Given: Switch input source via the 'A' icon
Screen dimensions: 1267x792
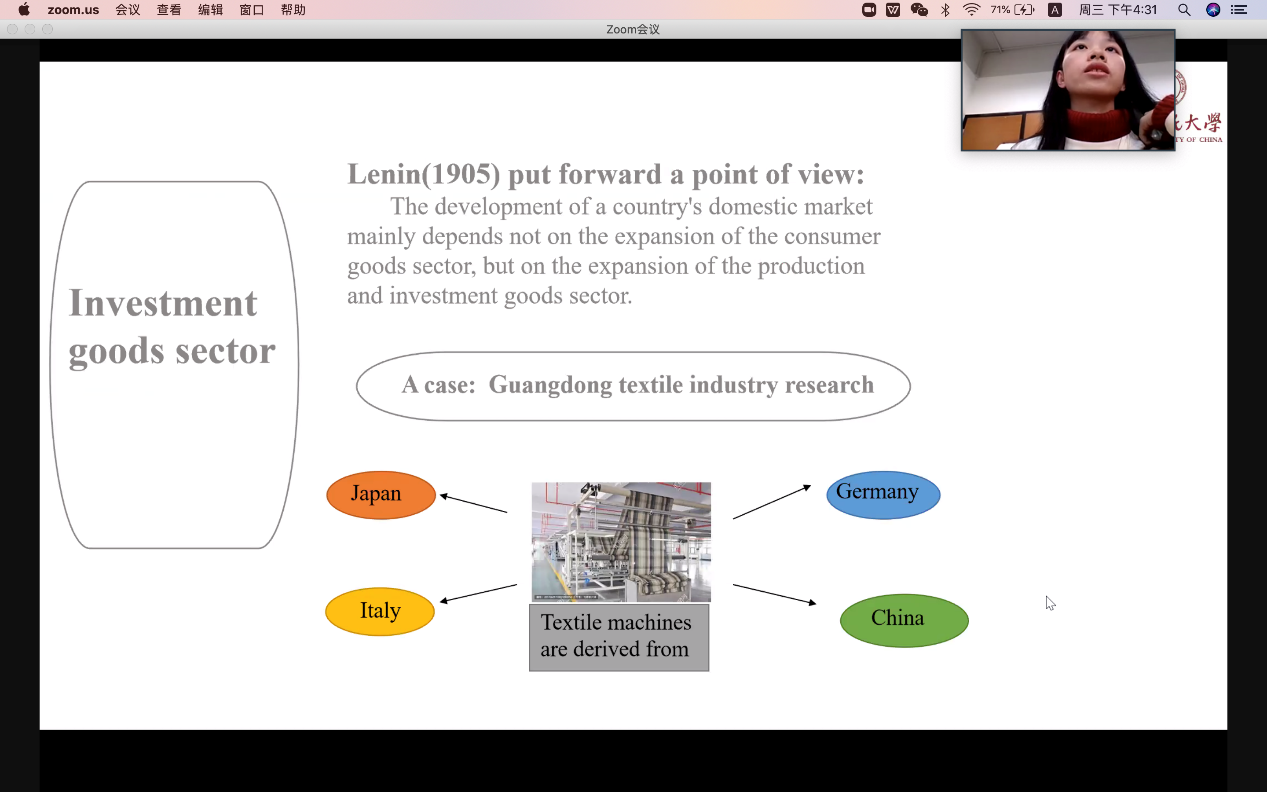Looking at the screenshot, I should pyautogui.click(x=1054, y=10).
